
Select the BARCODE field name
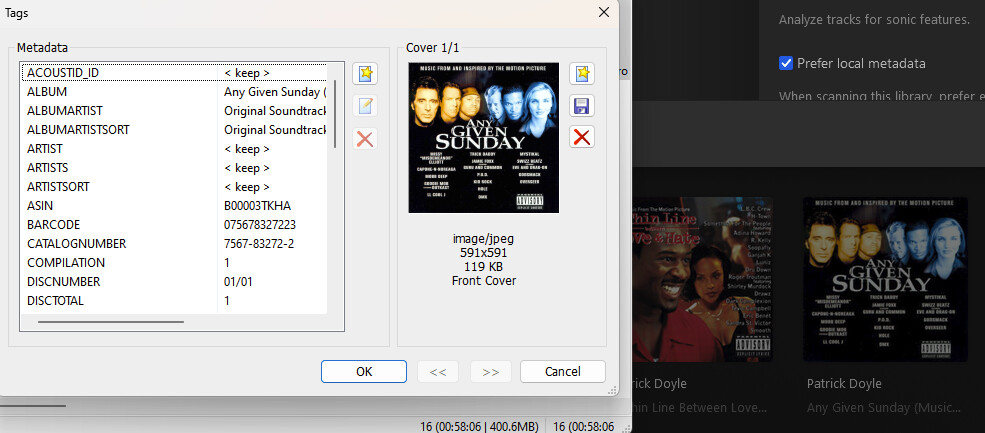53,224
